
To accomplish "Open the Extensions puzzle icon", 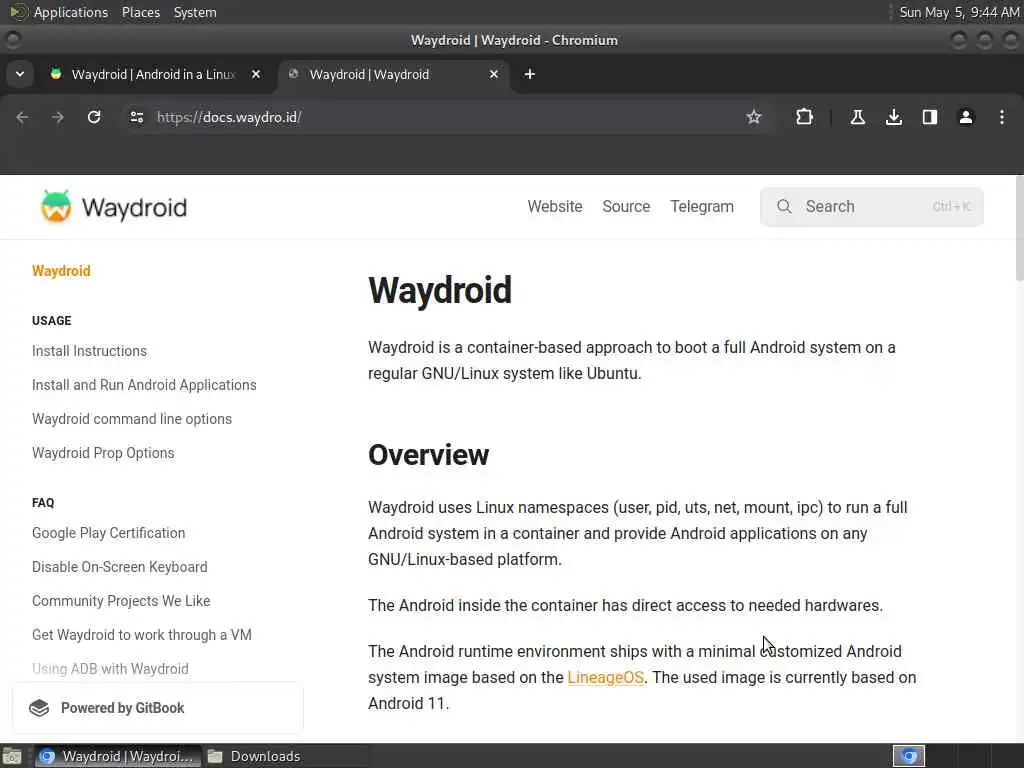I will (x=805, y=118).
